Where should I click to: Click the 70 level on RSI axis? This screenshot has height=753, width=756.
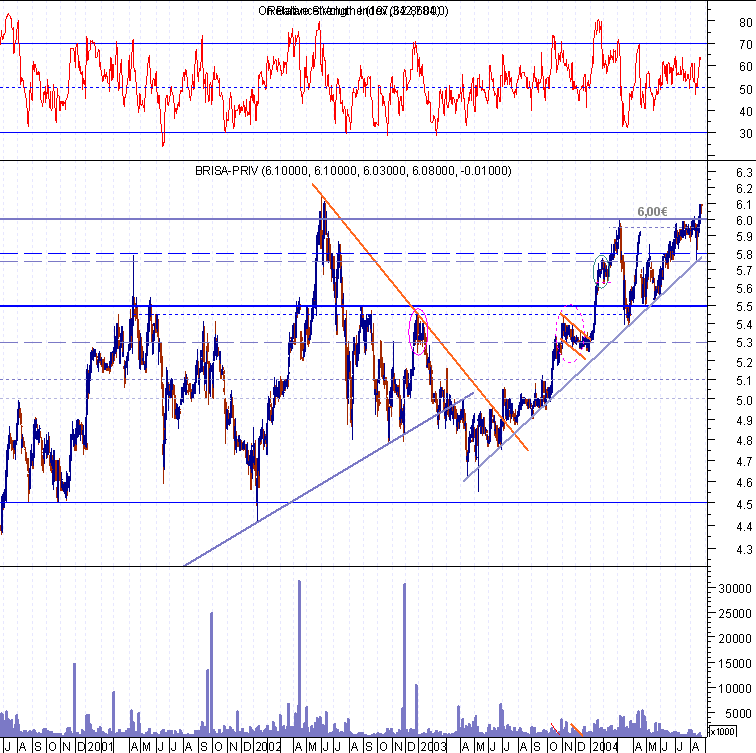point(745,44)
